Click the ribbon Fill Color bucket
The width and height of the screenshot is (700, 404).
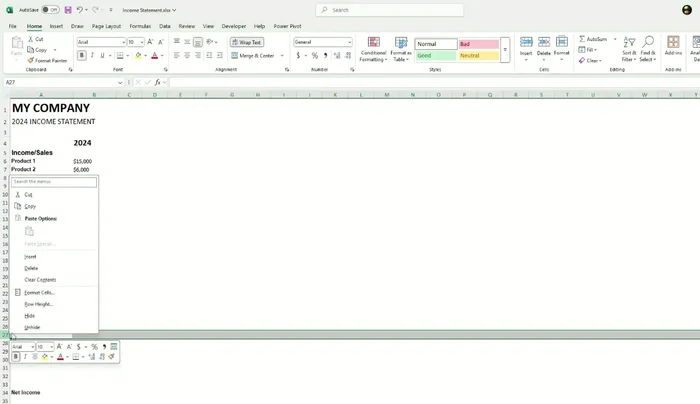click(138, 55)
